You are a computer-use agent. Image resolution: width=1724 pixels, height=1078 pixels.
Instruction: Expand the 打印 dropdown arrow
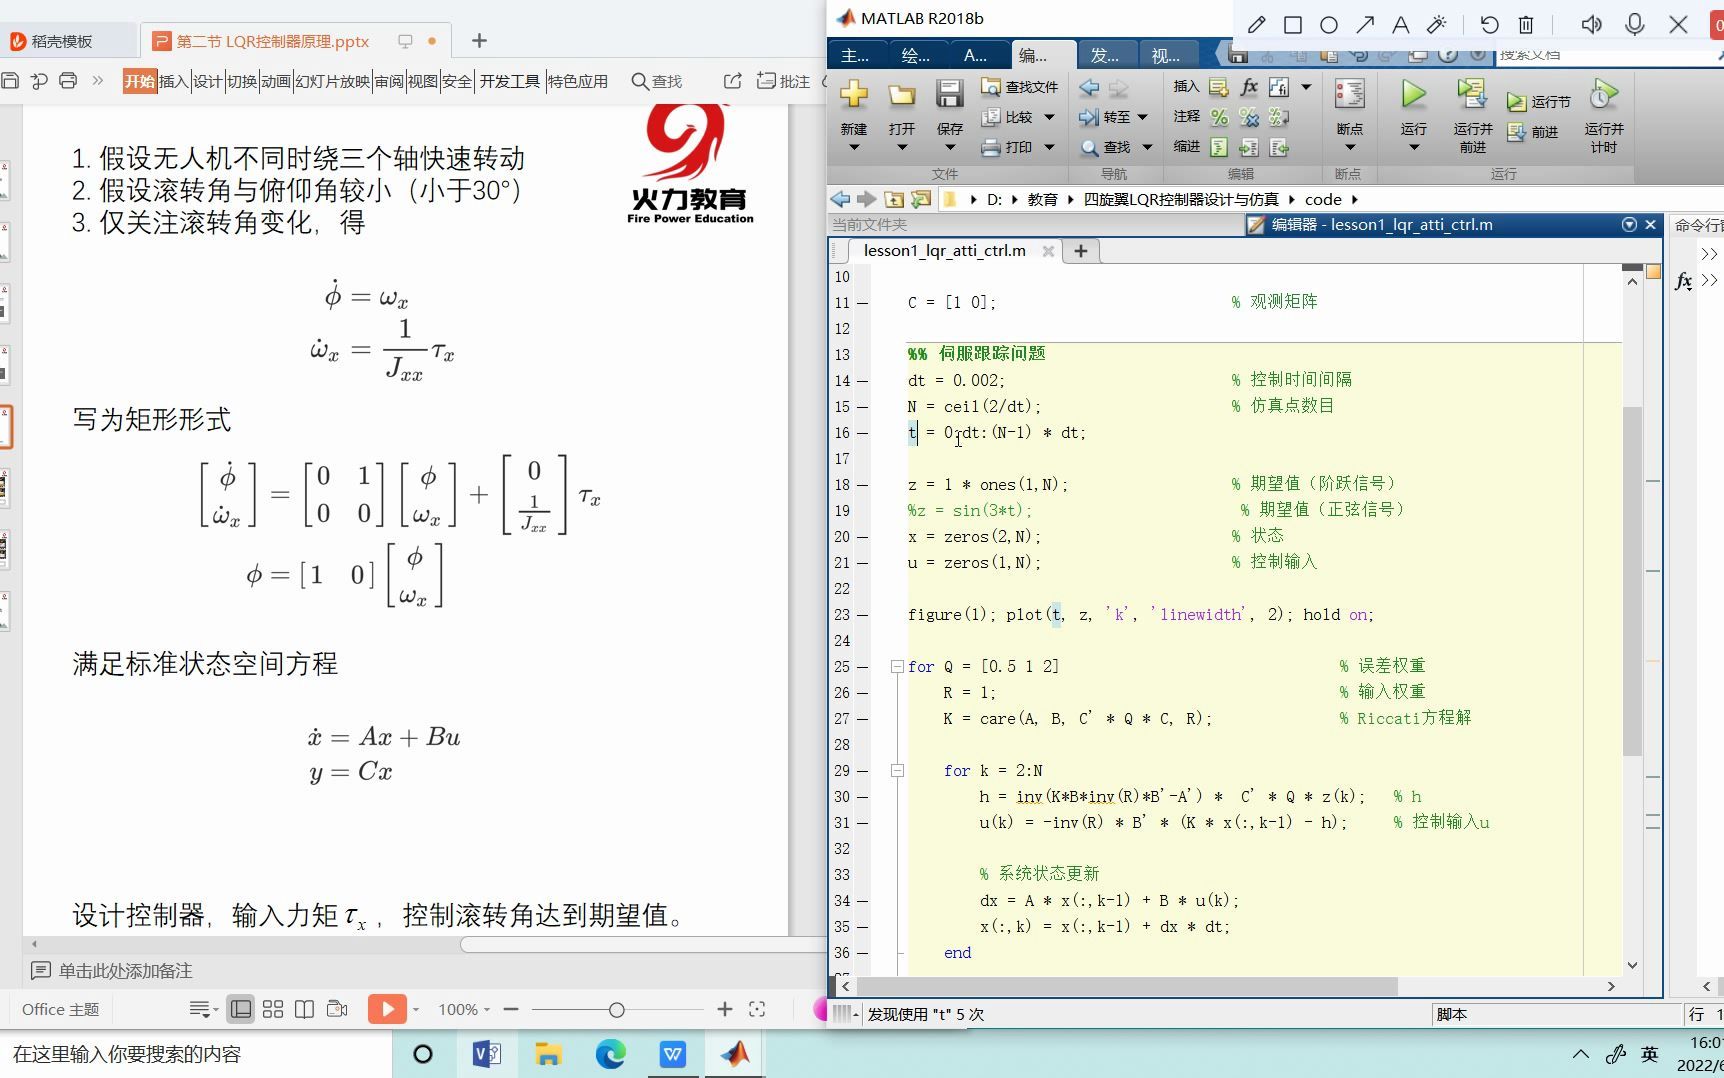pyautogui.click(x=1049, y=148)
